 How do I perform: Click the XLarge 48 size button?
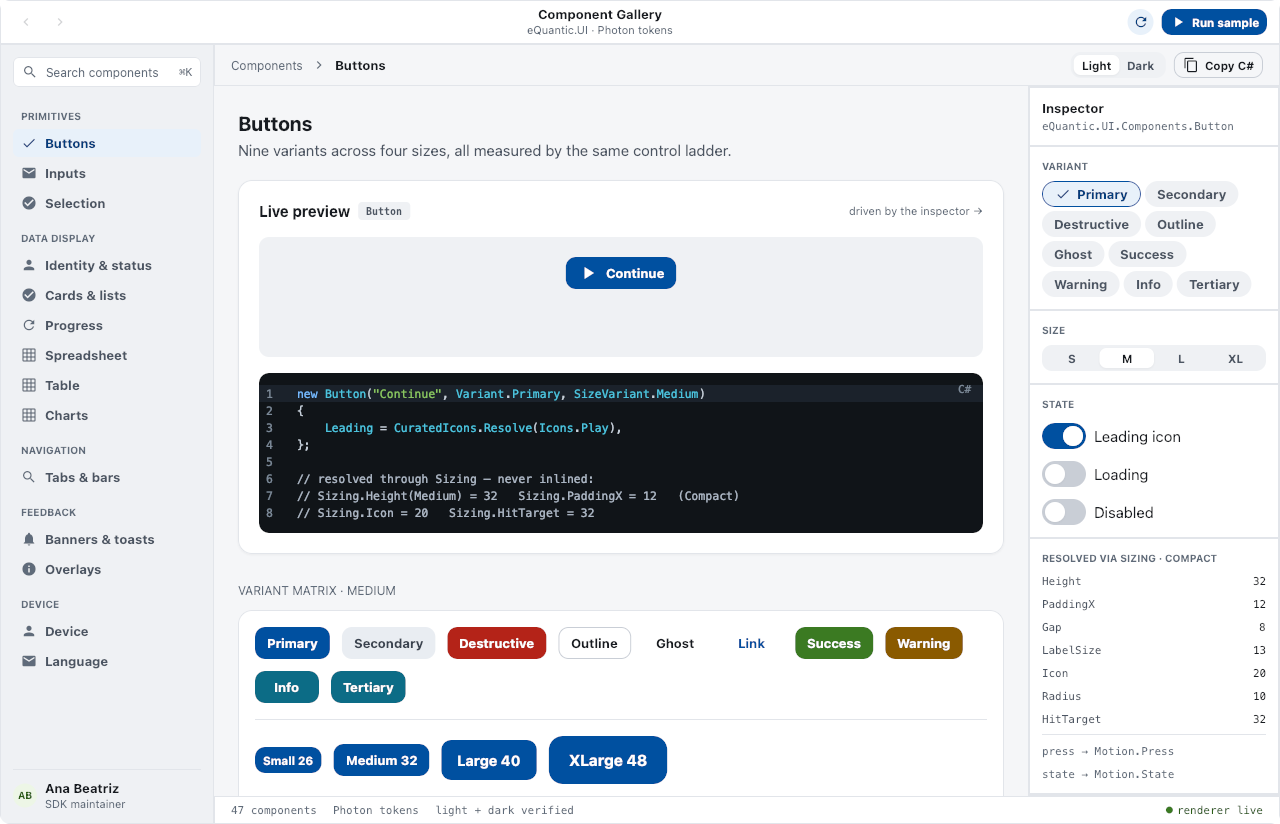[x=608, y=760]
